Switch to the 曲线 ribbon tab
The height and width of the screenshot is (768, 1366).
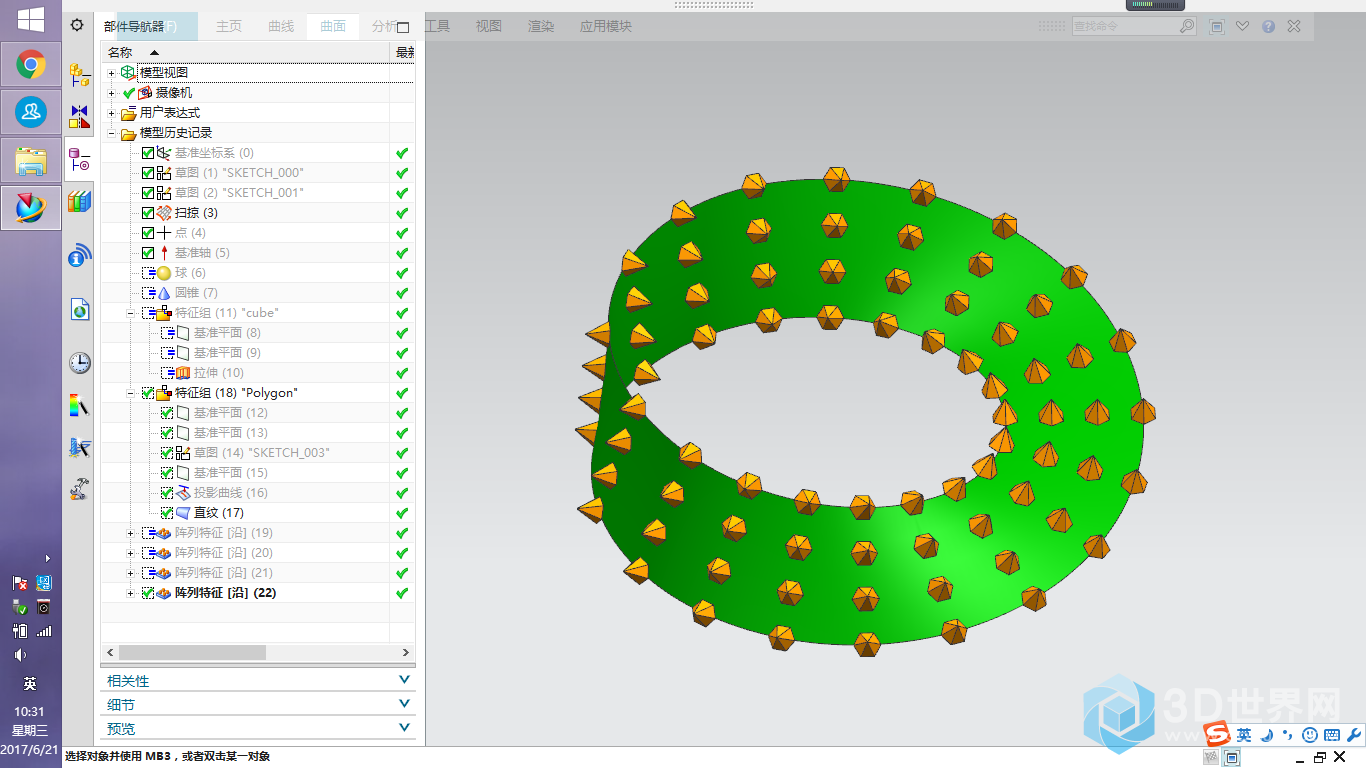[281, 26]
